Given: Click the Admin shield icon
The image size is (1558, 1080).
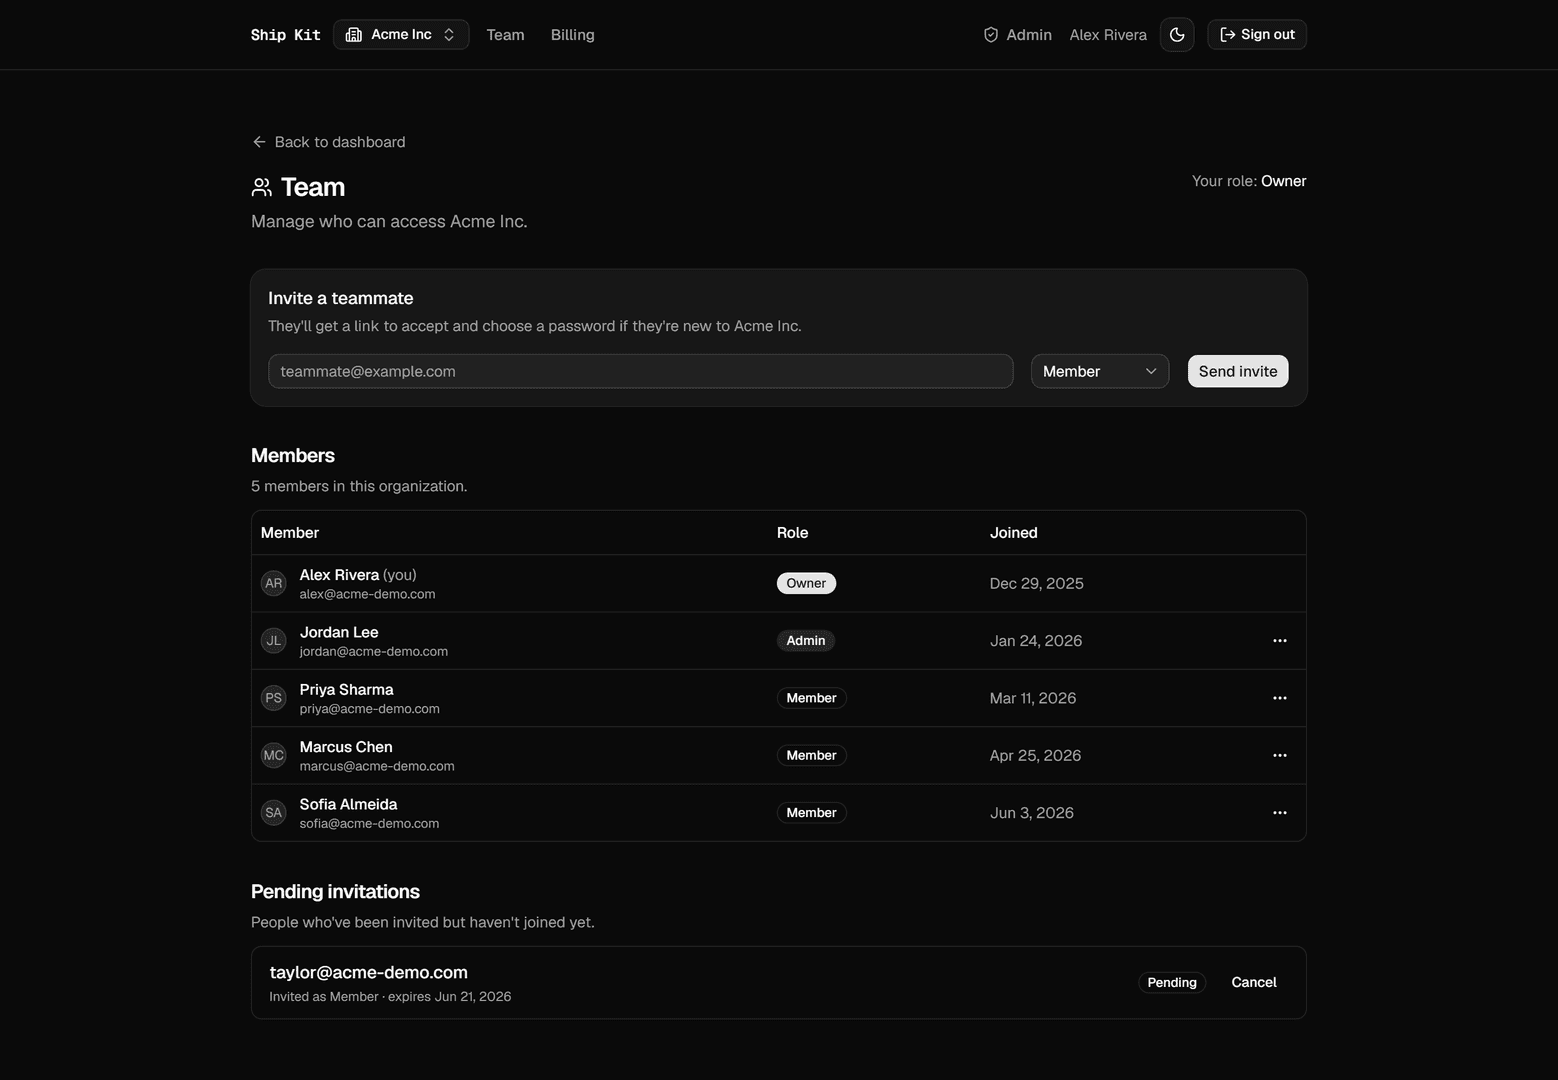Looking at the screenshot, I should click(991, 35).
